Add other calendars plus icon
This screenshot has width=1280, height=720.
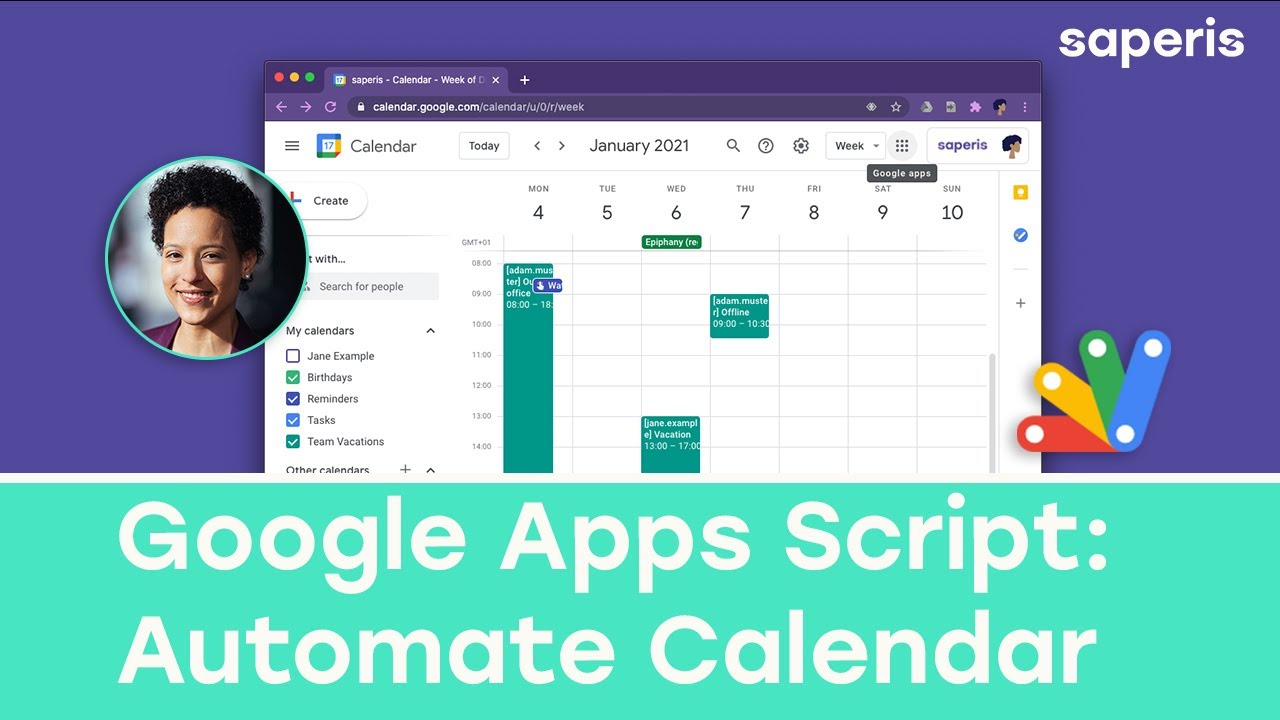405,469
